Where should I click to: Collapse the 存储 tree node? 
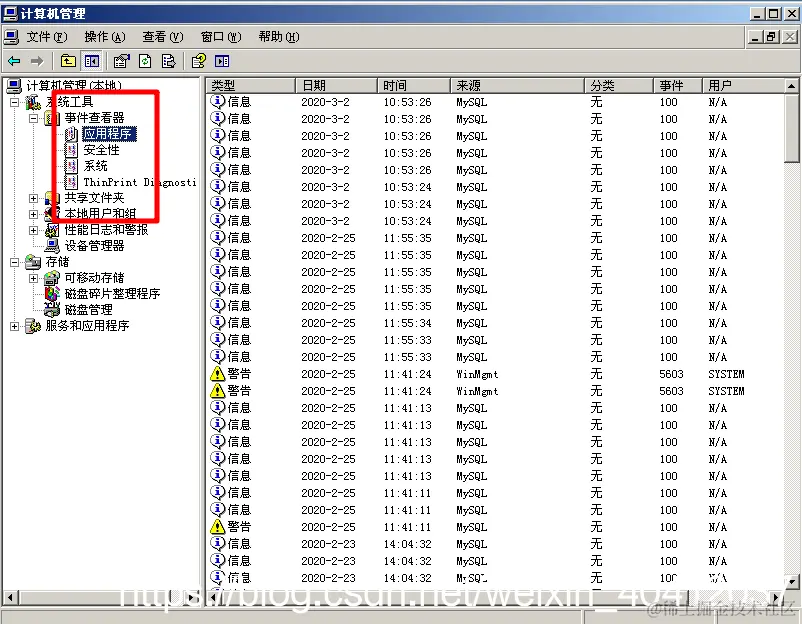click(x=15, y=262)
